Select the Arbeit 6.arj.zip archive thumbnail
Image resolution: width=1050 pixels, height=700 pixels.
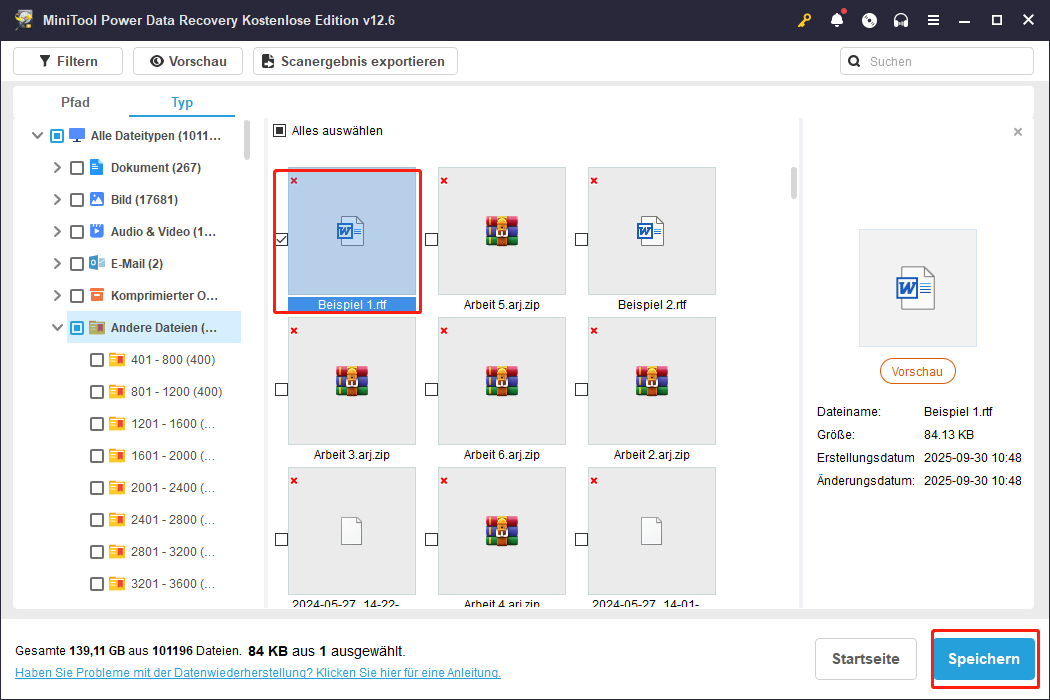(x=502, y=381)
